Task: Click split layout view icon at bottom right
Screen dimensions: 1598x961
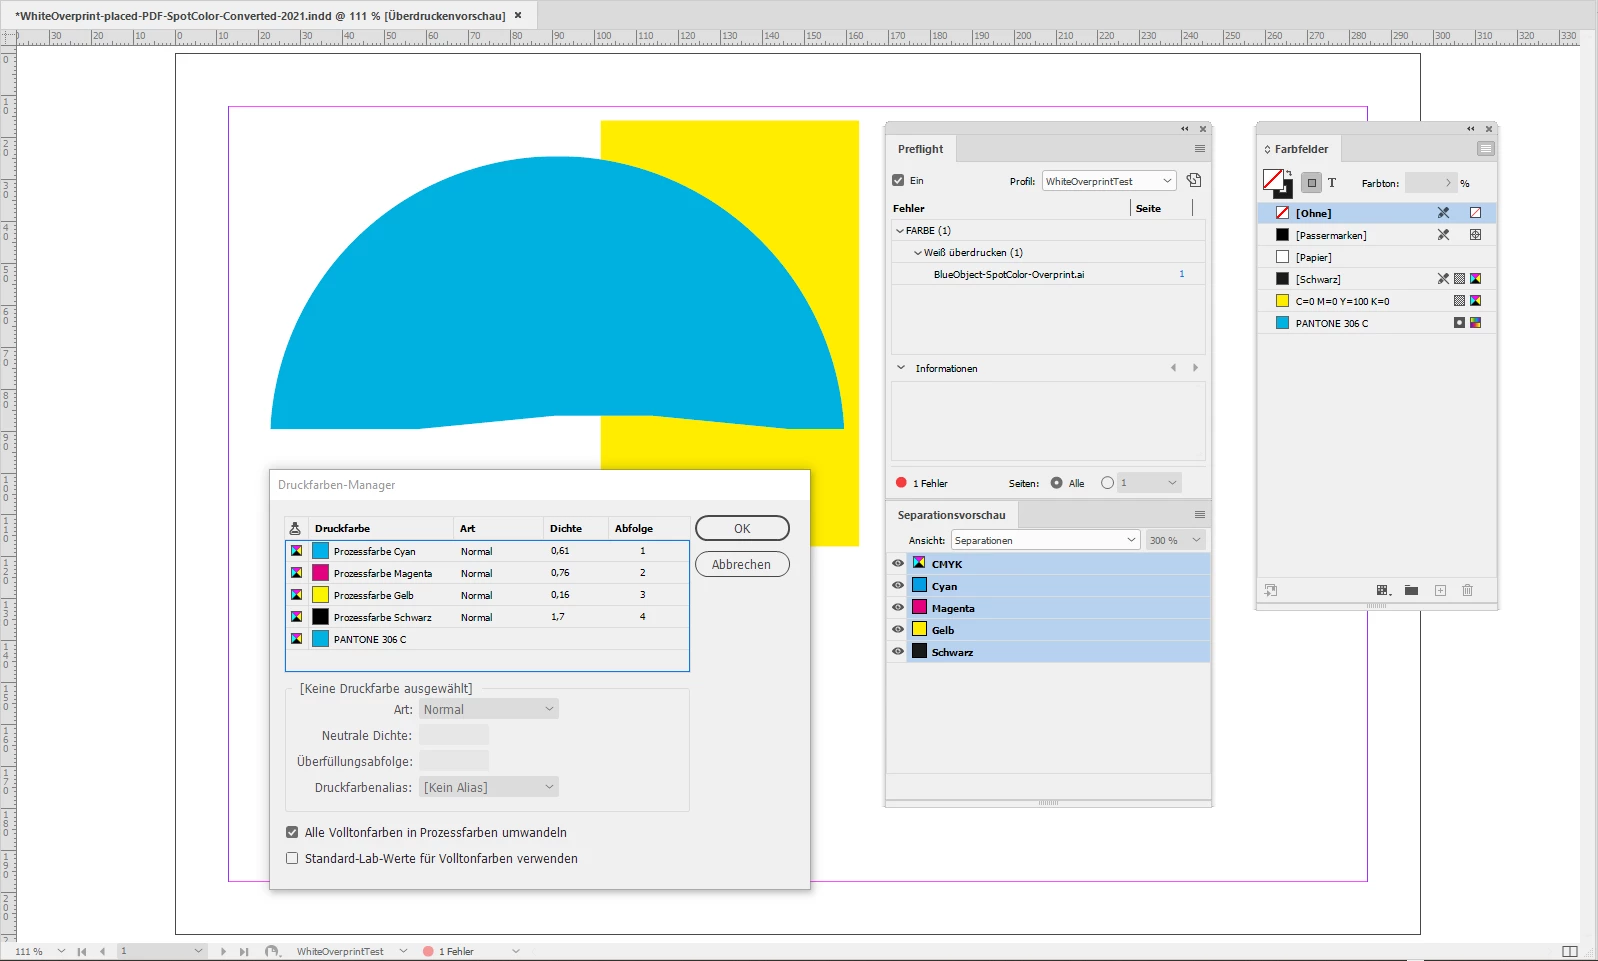Action: point(1570,952)
